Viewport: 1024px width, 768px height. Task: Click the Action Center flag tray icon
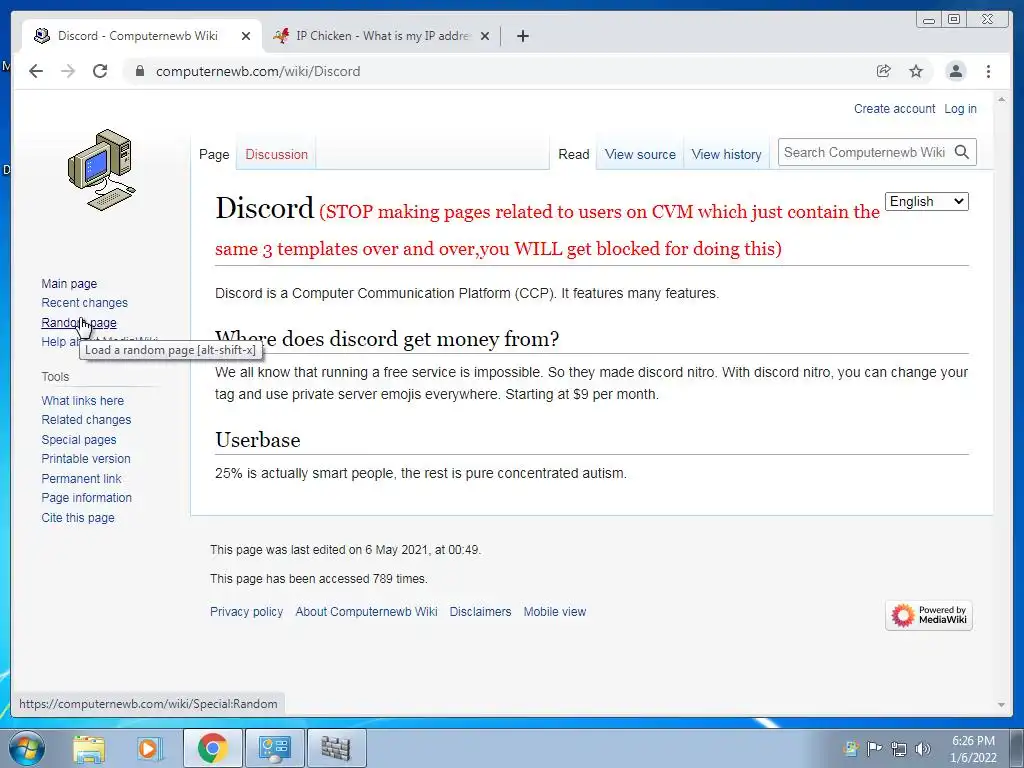click(x=874, y=748)
